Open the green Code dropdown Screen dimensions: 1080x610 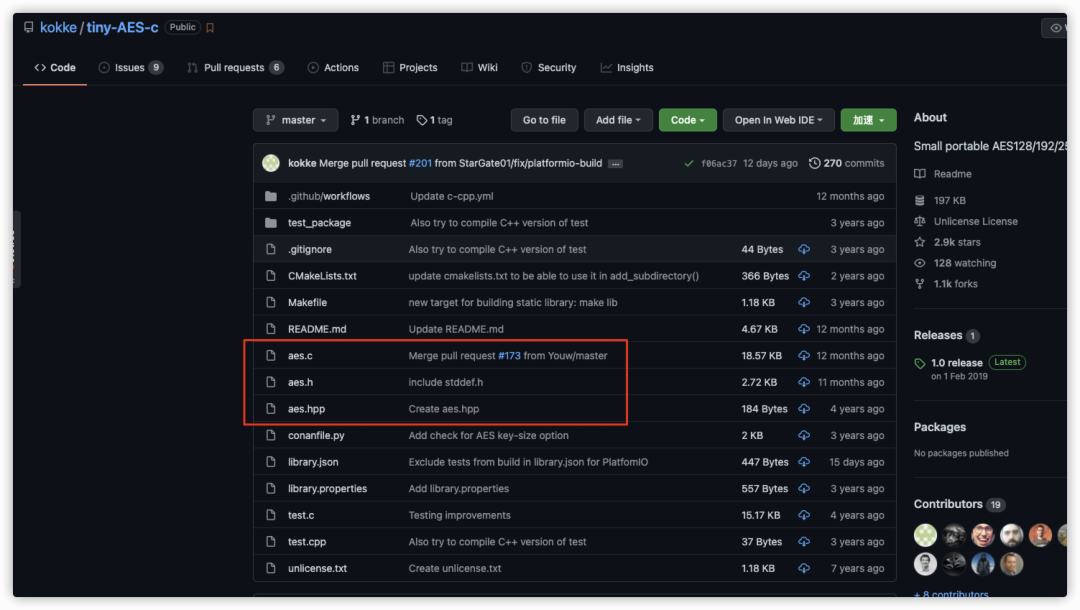687,120
